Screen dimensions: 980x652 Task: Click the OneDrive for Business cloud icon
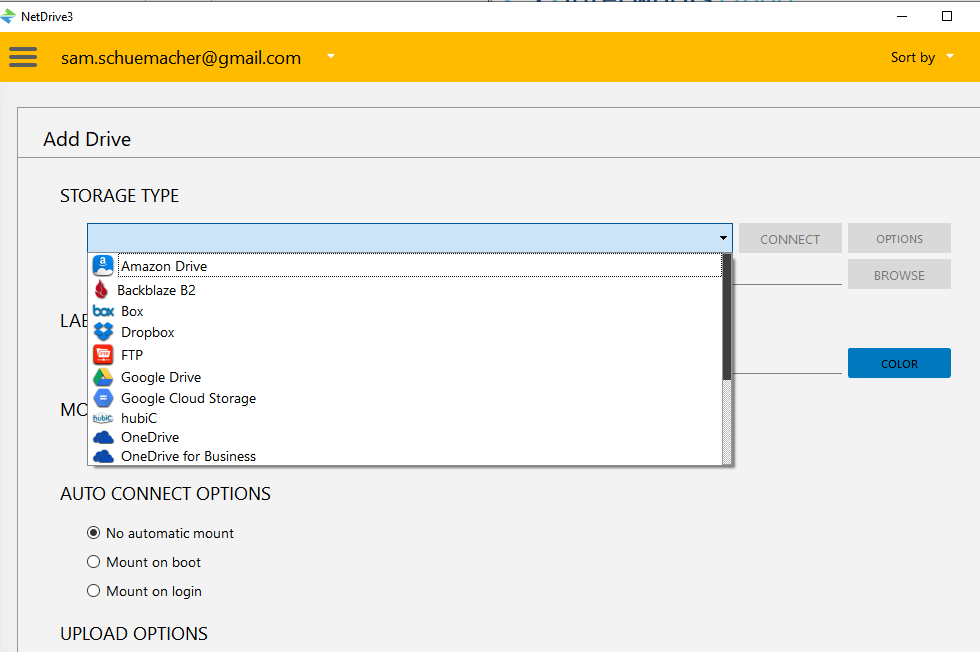pyautogui.click(x=103, y=456)
